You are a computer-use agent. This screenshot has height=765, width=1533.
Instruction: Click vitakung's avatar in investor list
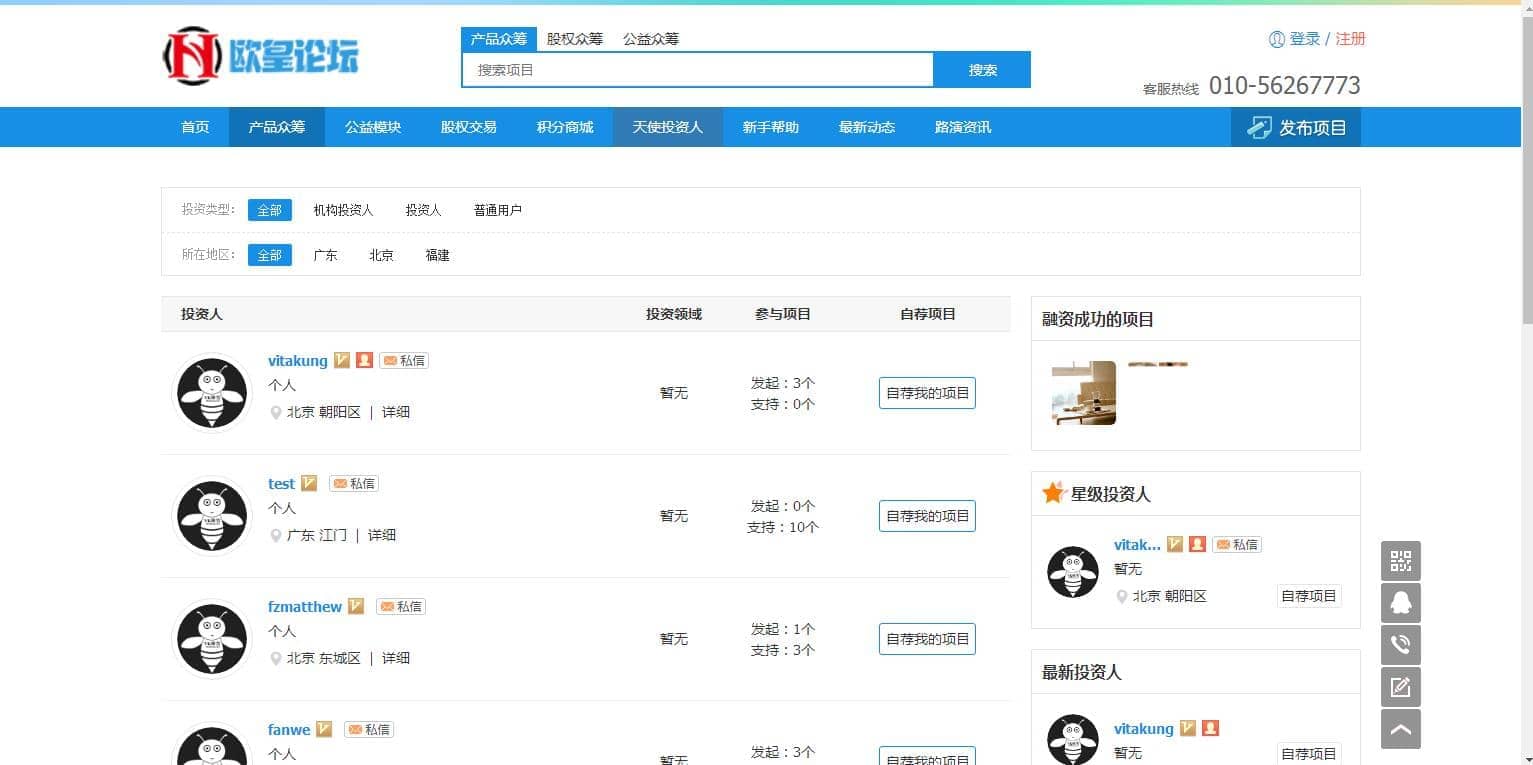pyautogui.click(x=212, y=393)
